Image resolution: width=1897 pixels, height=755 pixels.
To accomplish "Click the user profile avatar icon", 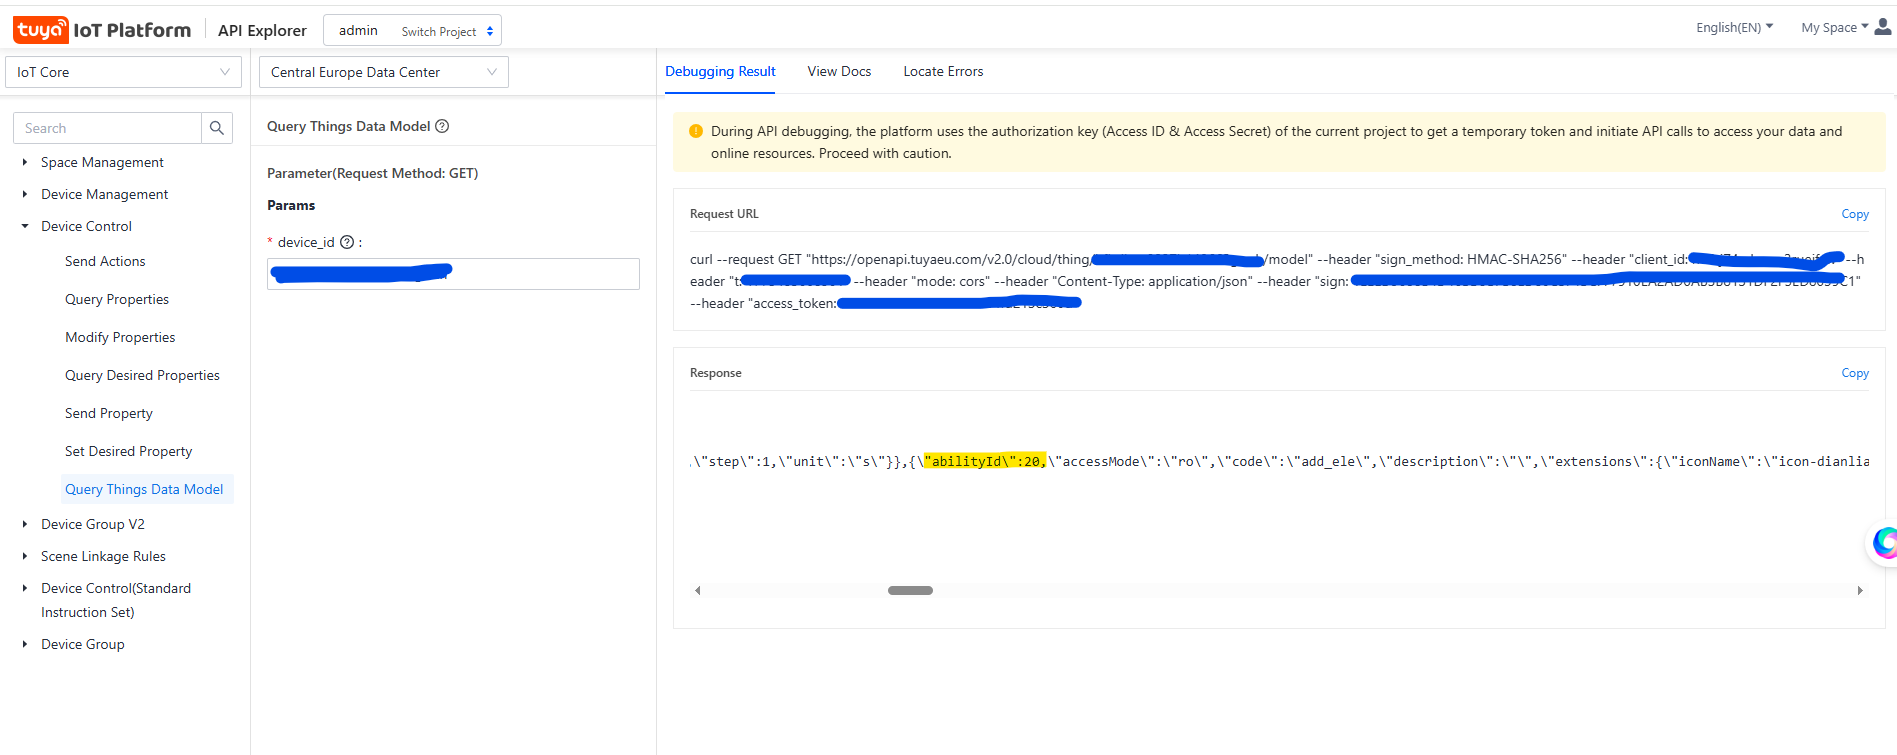I will tap(1883, 27).
